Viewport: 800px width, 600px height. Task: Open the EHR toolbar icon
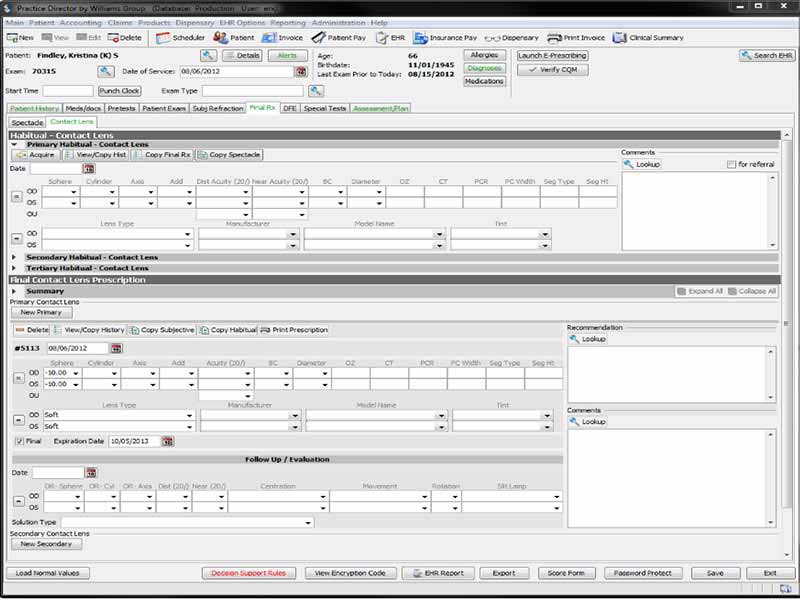382,38
